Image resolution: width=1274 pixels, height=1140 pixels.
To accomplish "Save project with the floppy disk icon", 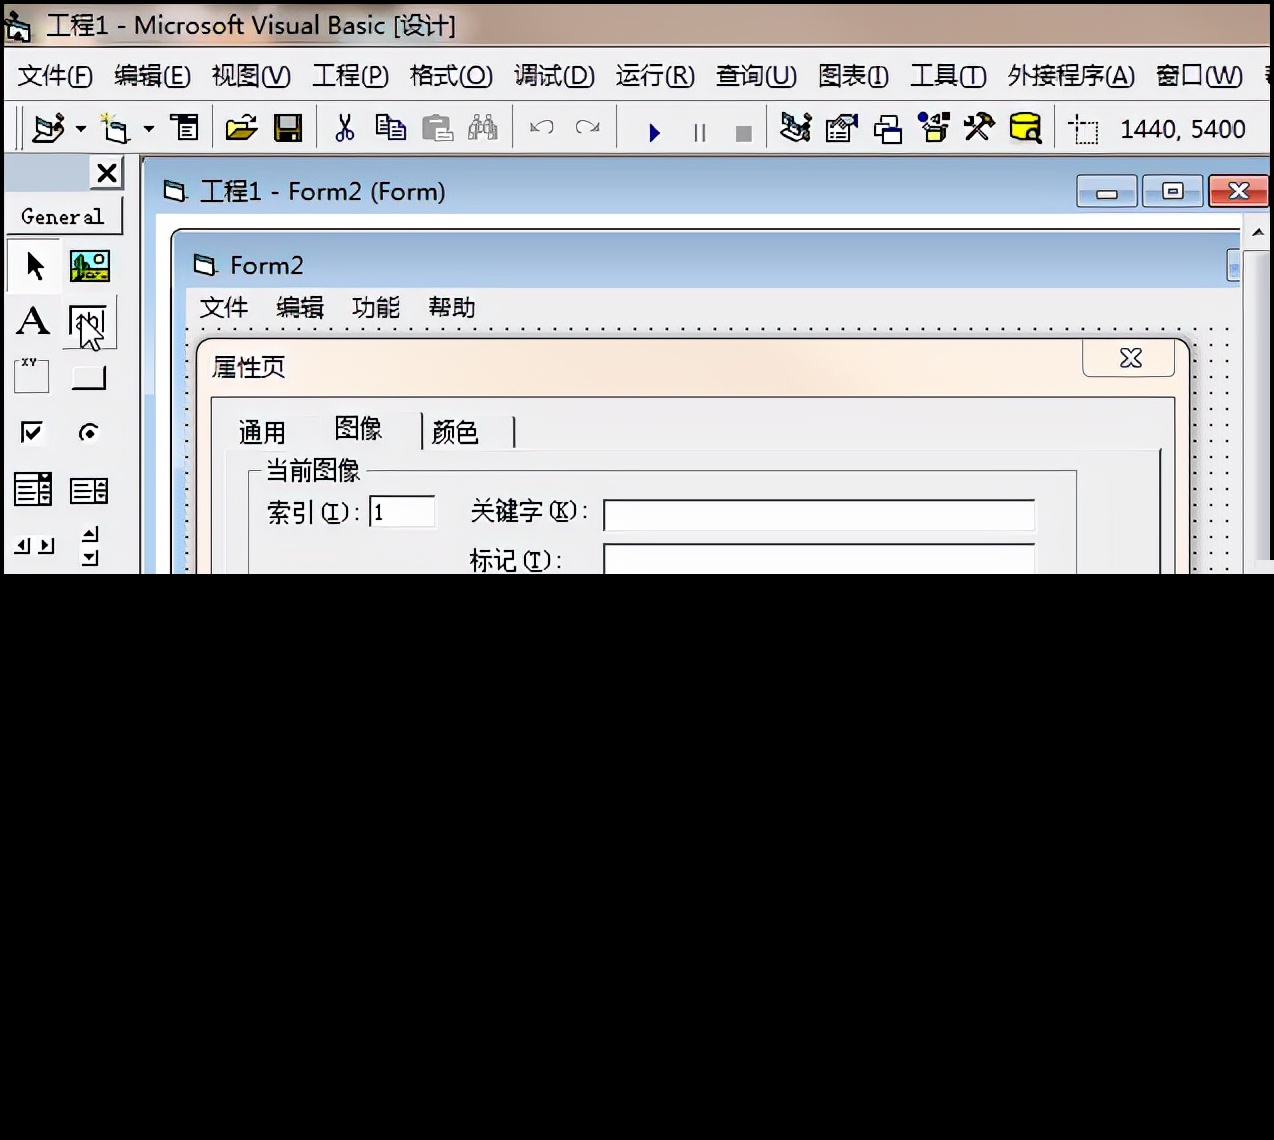I will pyautogui.click(x=288, y=128).
